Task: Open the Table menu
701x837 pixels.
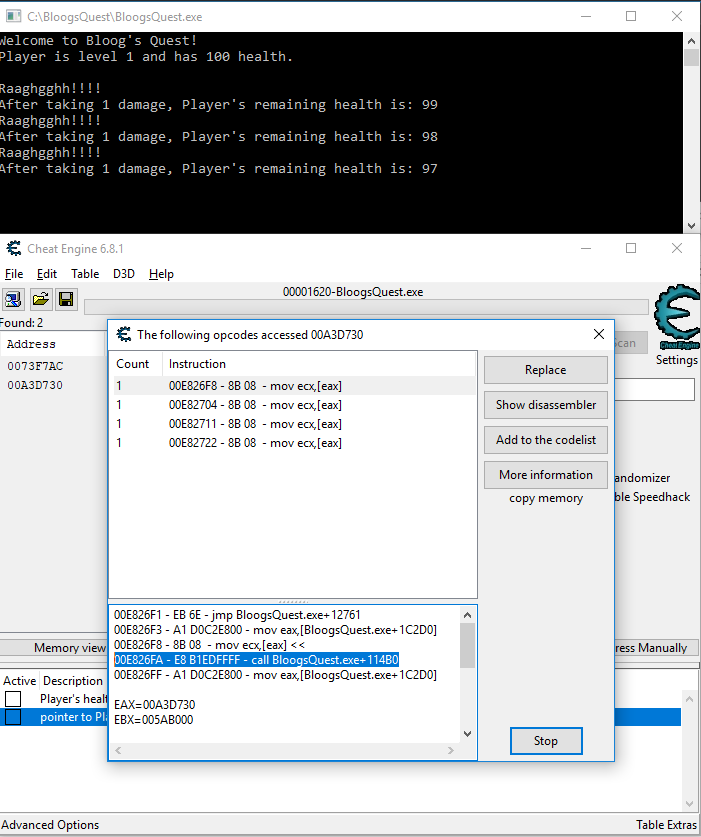Action: point(85,274)
